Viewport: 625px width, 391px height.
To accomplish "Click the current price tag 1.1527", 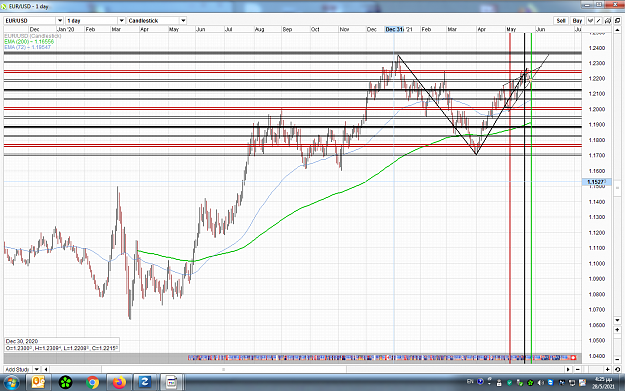I will tap(596, 182).
